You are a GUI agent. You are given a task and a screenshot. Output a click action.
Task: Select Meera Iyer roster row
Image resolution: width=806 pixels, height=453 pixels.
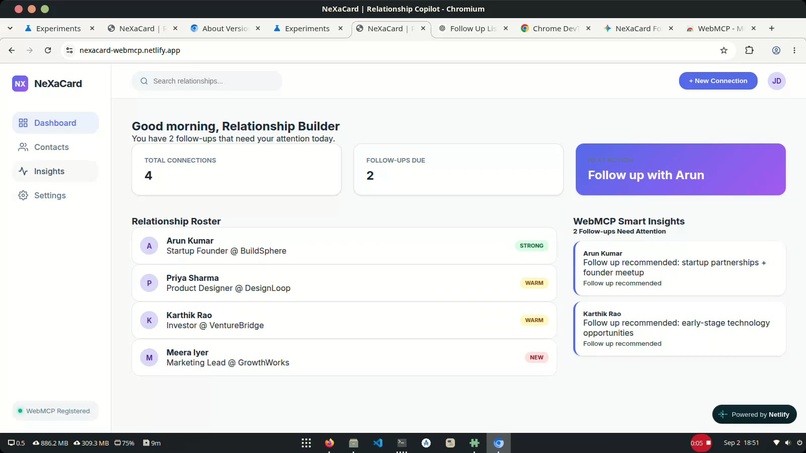coord(344,357)
